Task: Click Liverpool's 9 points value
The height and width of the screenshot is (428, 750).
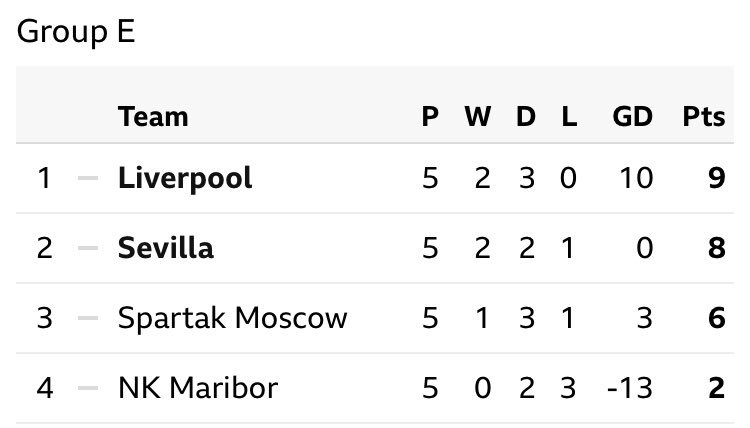Action: [x=714, y=178]
